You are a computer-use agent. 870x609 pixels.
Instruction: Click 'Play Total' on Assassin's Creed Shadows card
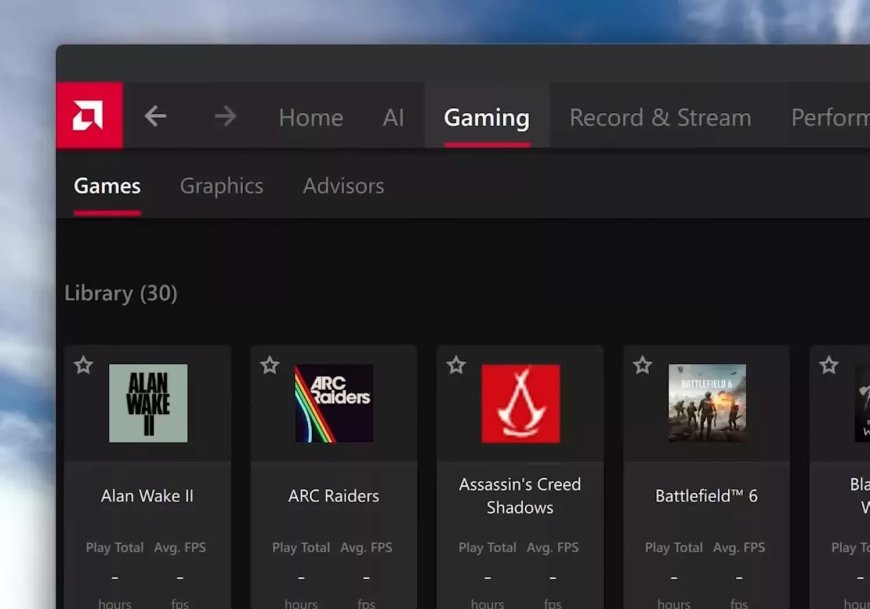(x=487, y=547)
